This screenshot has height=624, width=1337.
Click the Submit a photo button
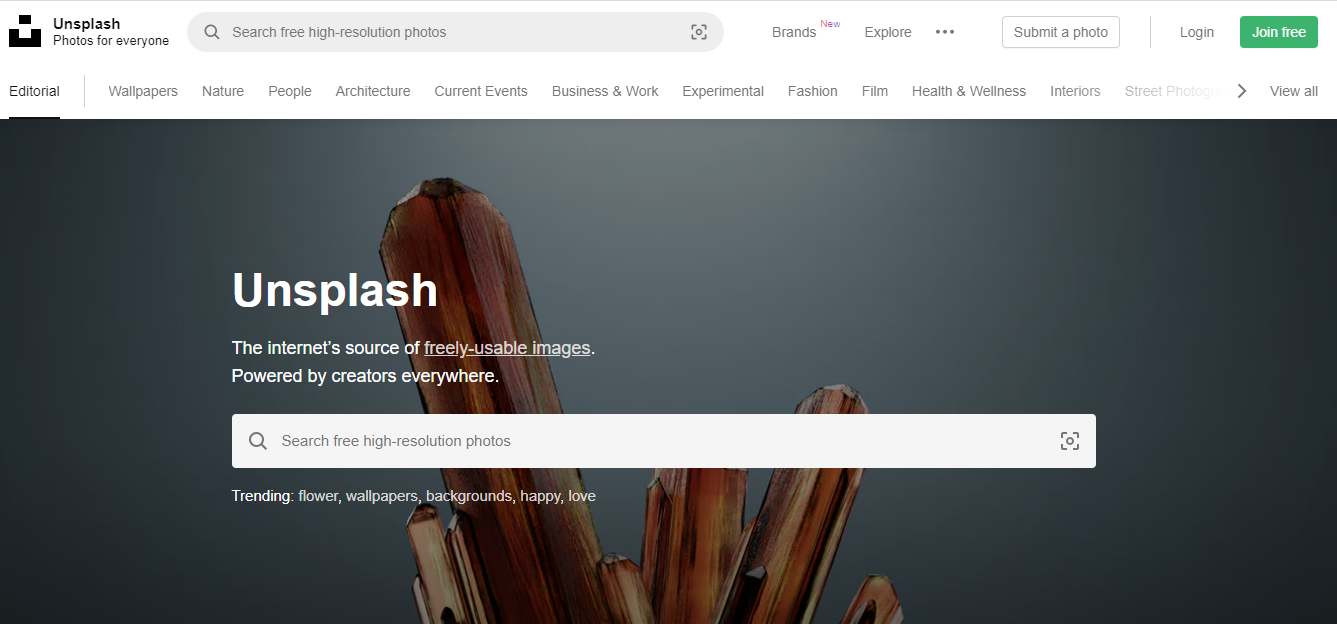tap(1061, 32)
